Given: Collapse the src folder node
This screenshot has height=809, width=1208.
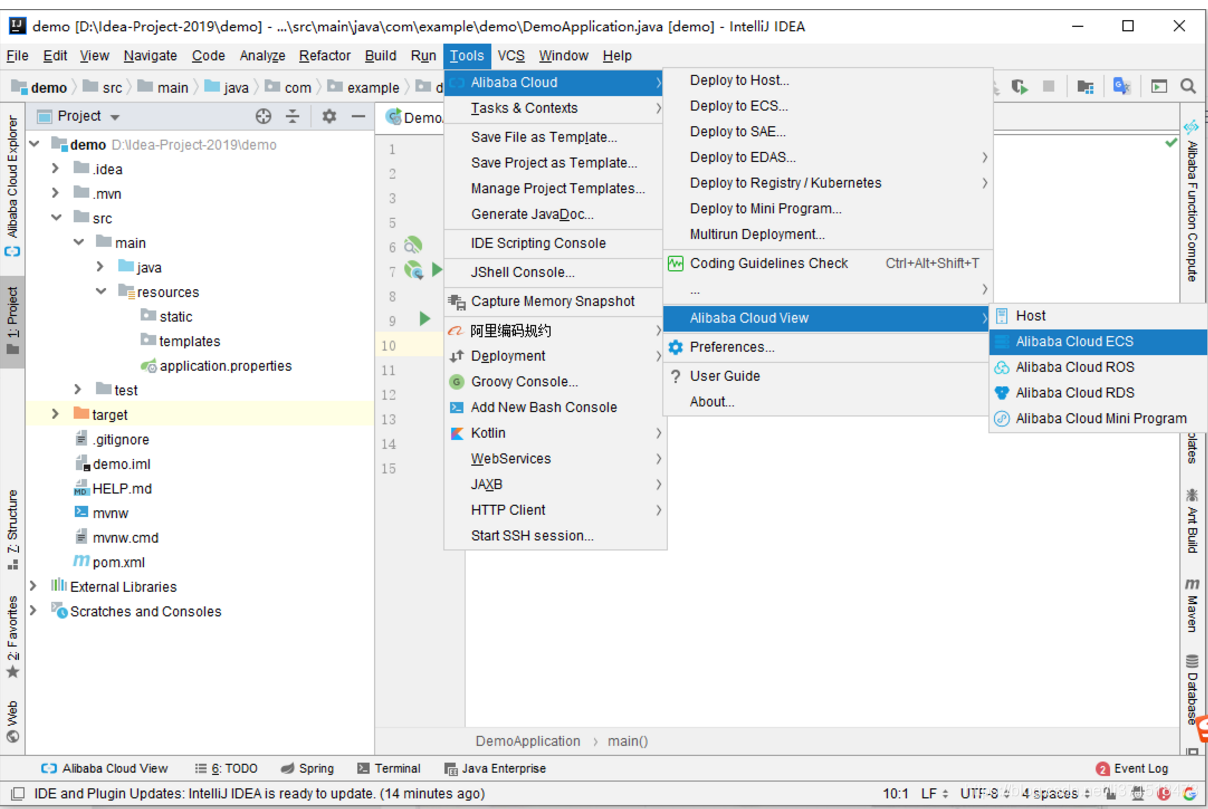Looking at the screenshot, I should click(56, 218).
